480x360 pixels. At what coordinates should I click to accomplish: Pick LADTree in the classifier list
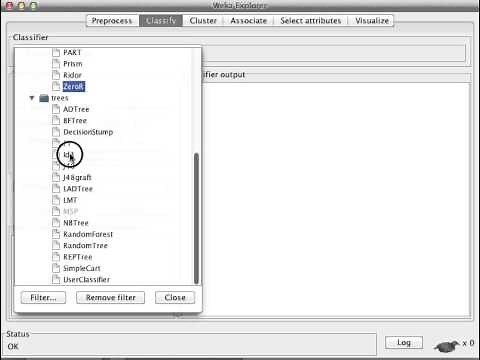pyautogui.click(x=78, y=189)
